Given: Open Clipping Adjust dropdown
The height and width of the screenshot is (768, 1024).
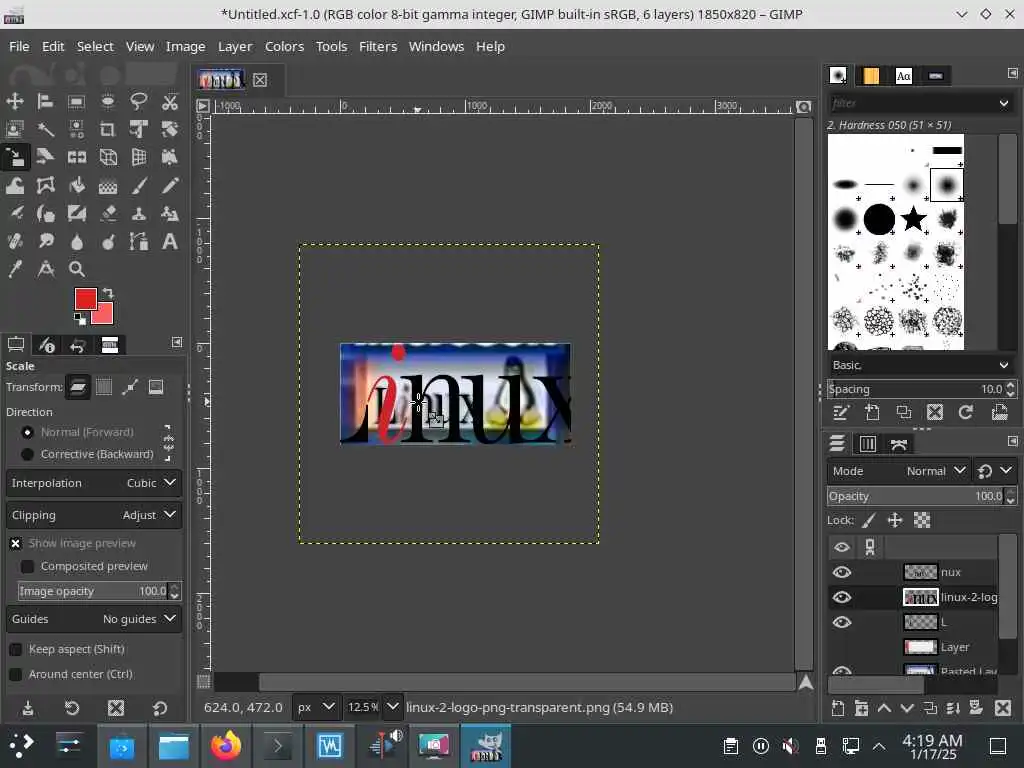Looking at the screenshot, I should (x=94, y=515).
